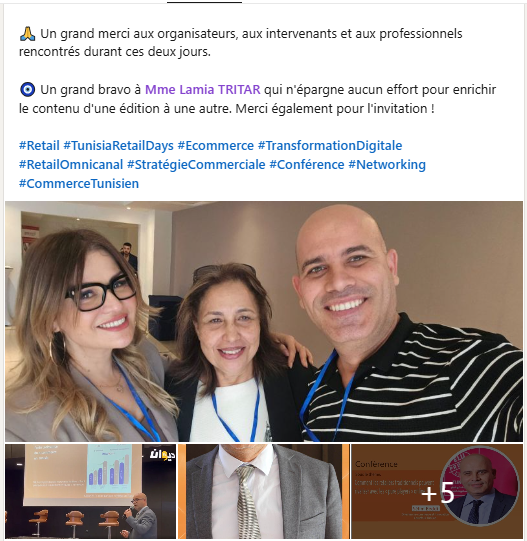
Task: Open the gray suit and tie photo
Action: (x=264, y=491)
